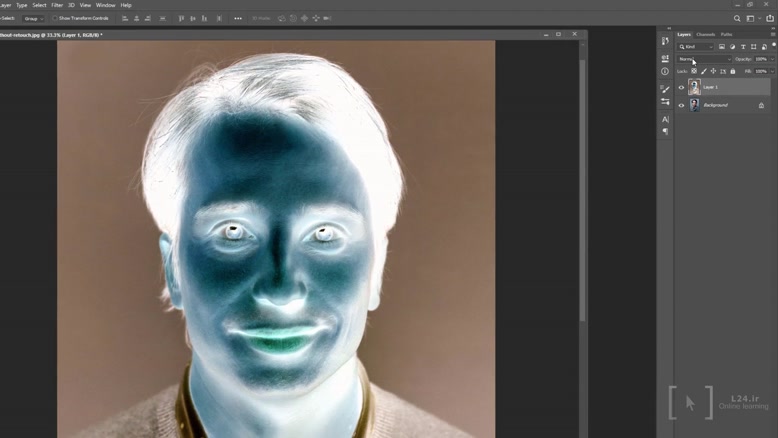This screenshot has height=438, width=778.
Task: Open the Properties info panel icon
Action: (x=665, y=71)
